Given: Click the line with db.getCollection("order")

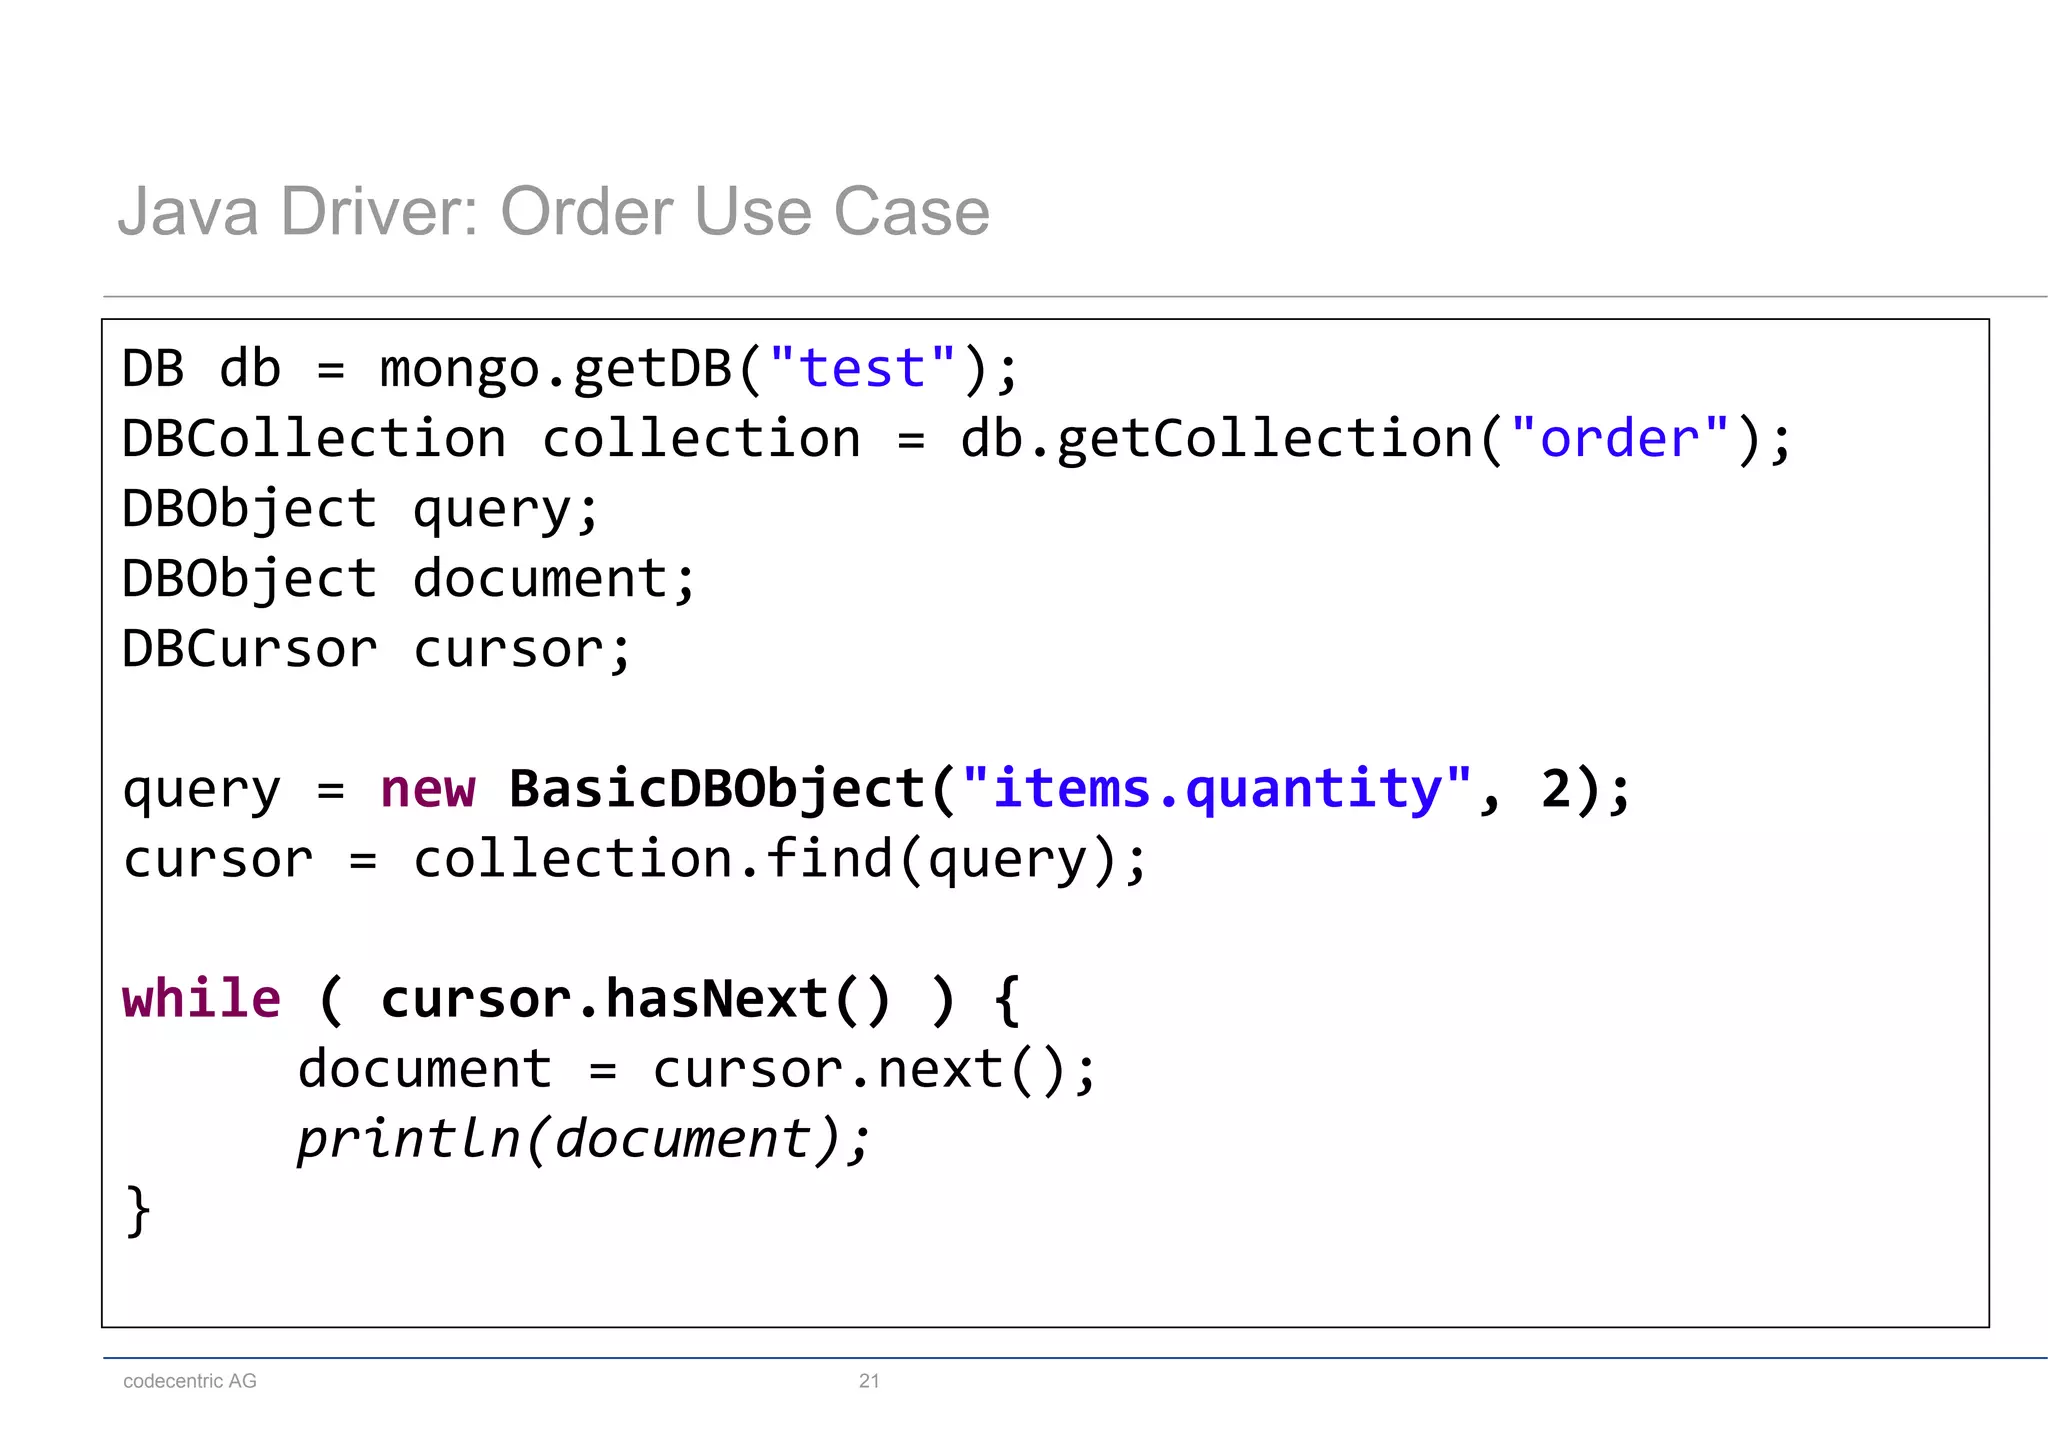Looking at the screenshot, I should [957, 440].
